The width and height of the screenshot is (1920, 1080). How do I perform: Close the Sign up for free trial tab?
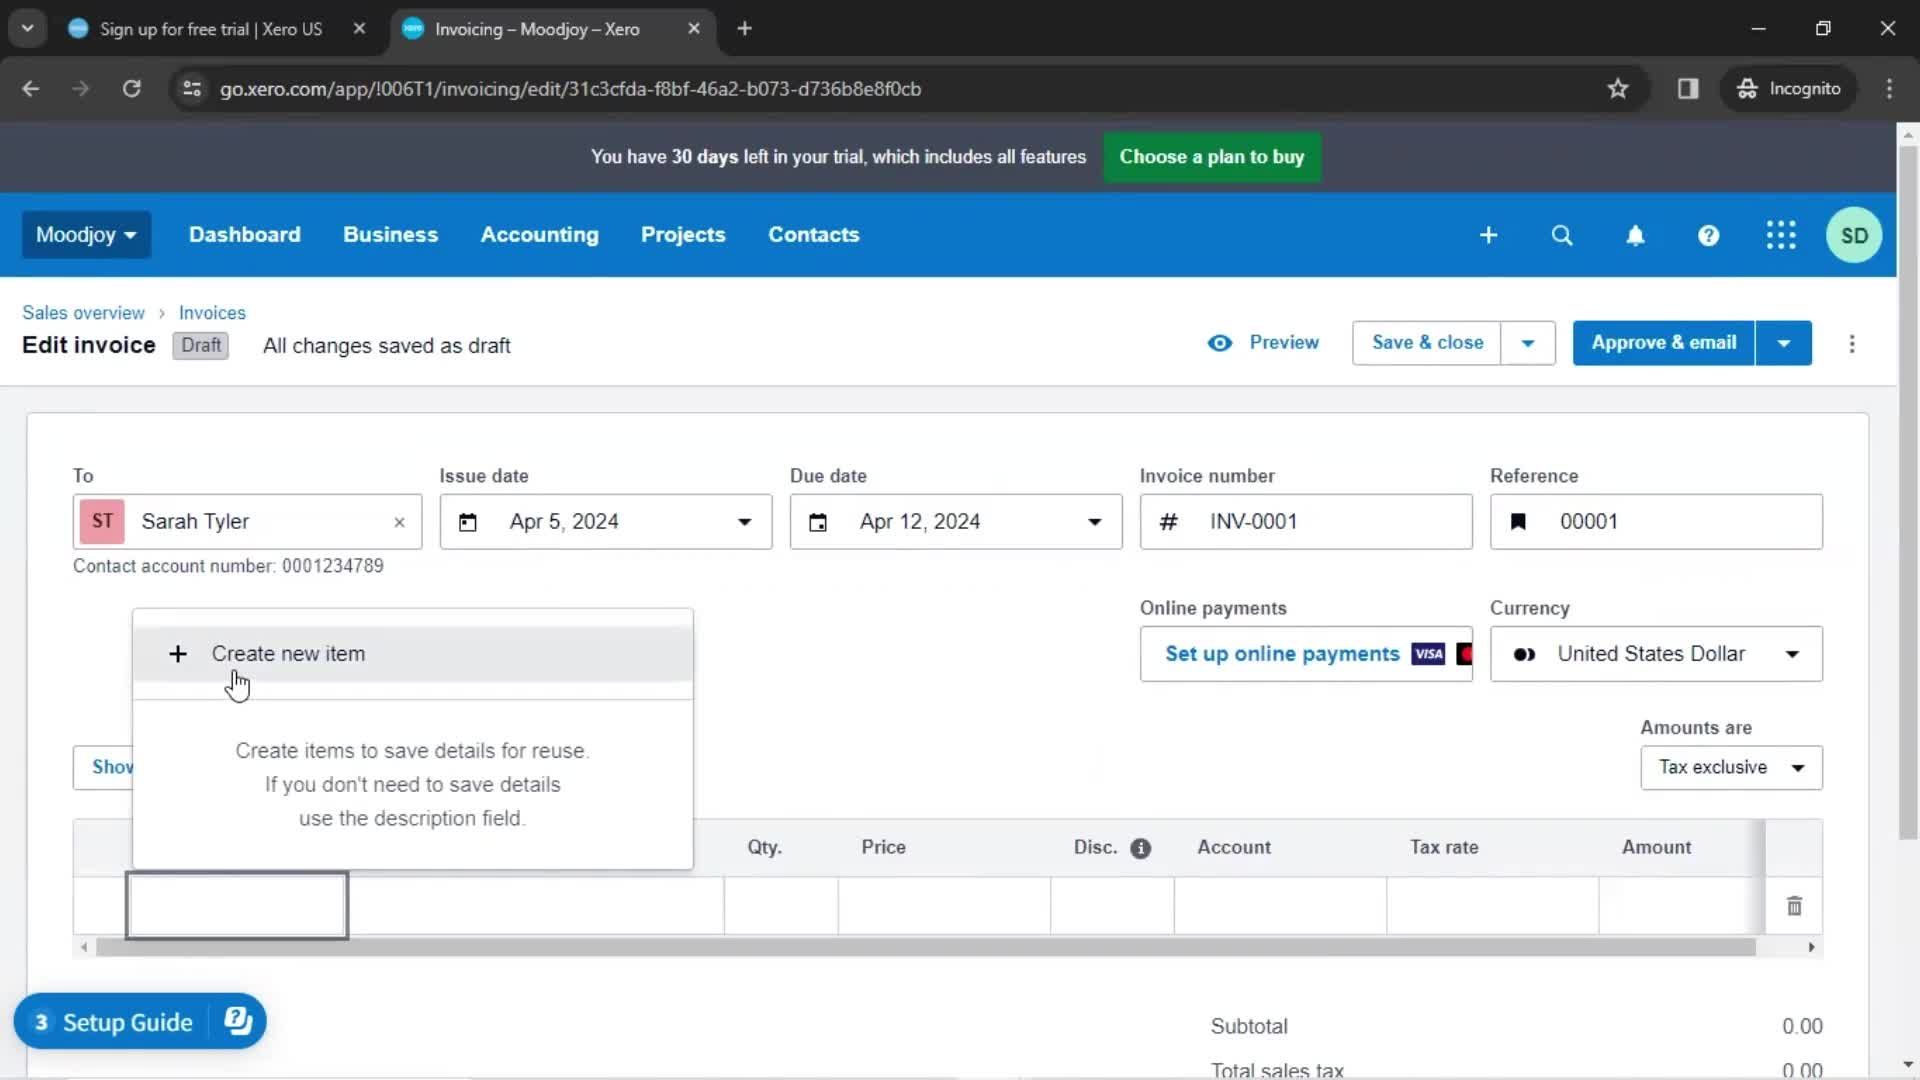(x=359, y=29)
